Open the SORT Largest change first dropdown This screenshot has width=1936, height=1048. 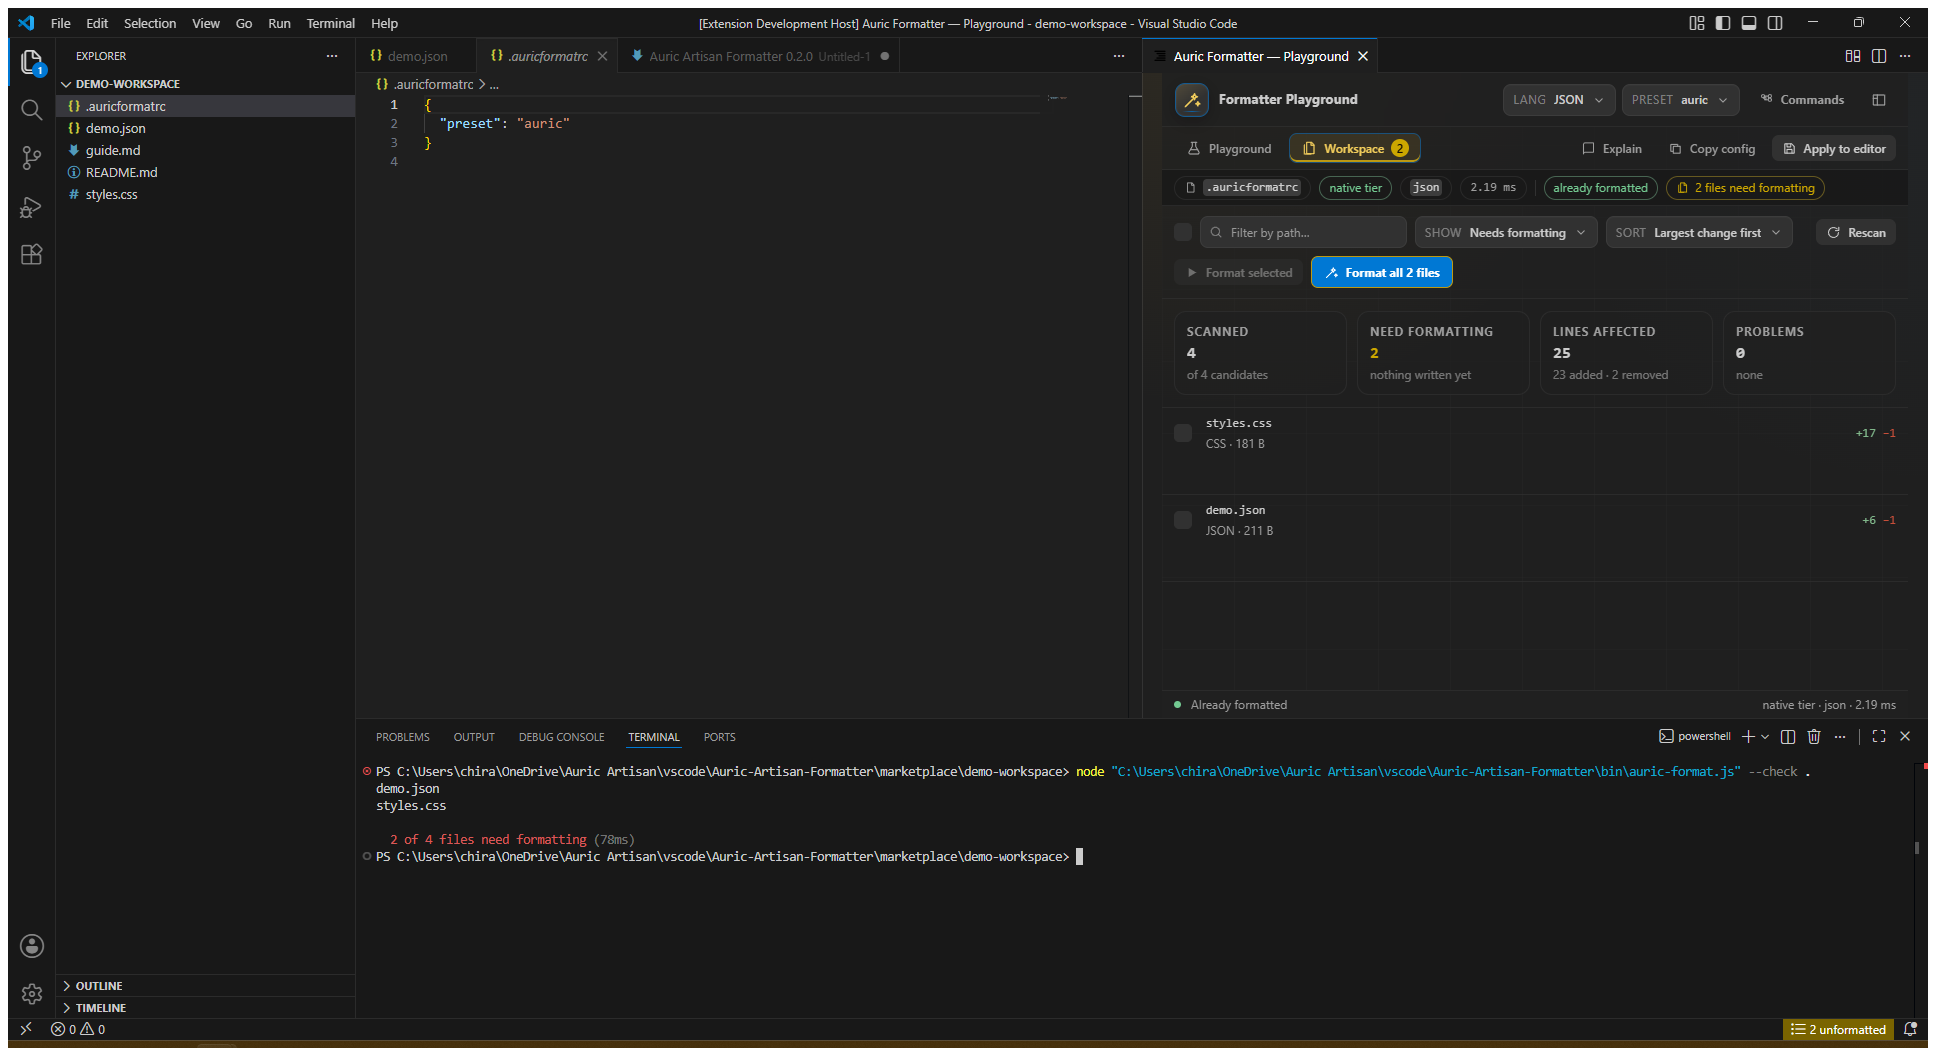1698,233
